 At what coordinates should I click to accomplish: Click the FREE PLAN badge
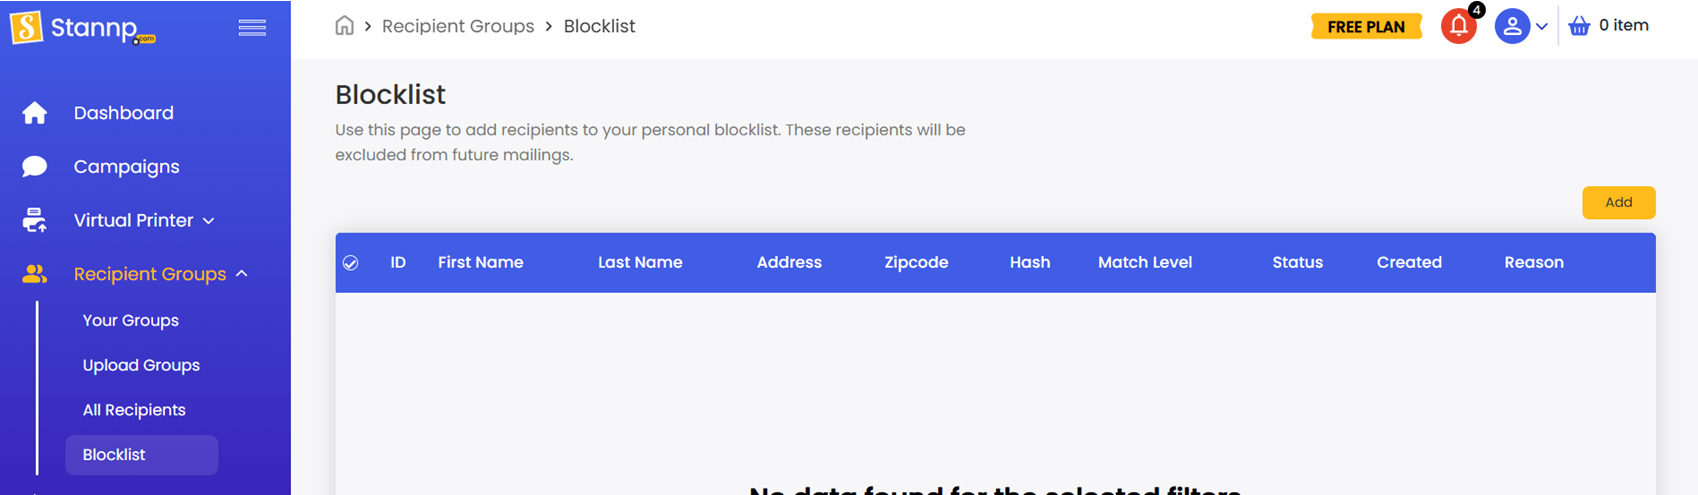(x=1366, y=27)
